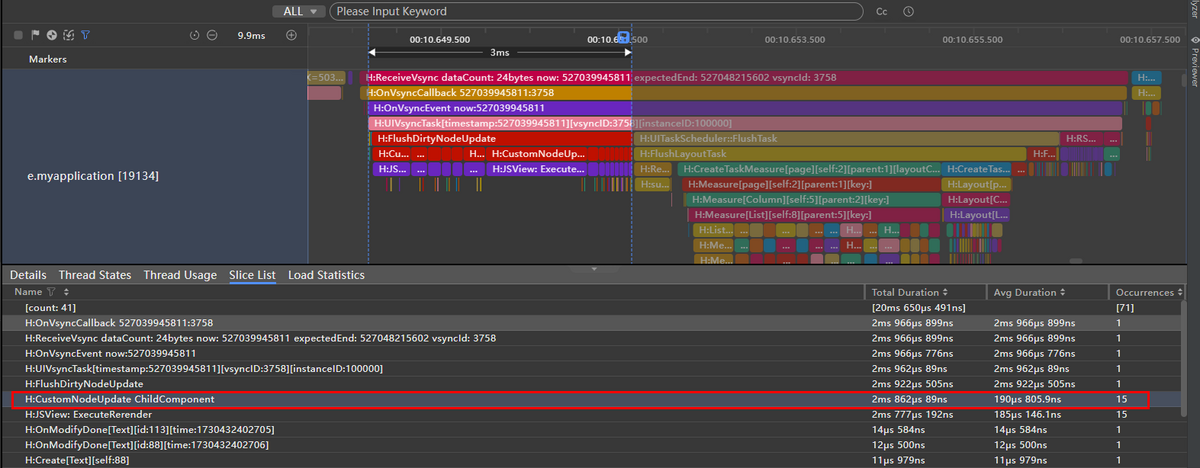The width and height of the screenshot is (1200, 468).
Task: Open the ALL filter dropdown
Action: [x=299, y=12]
